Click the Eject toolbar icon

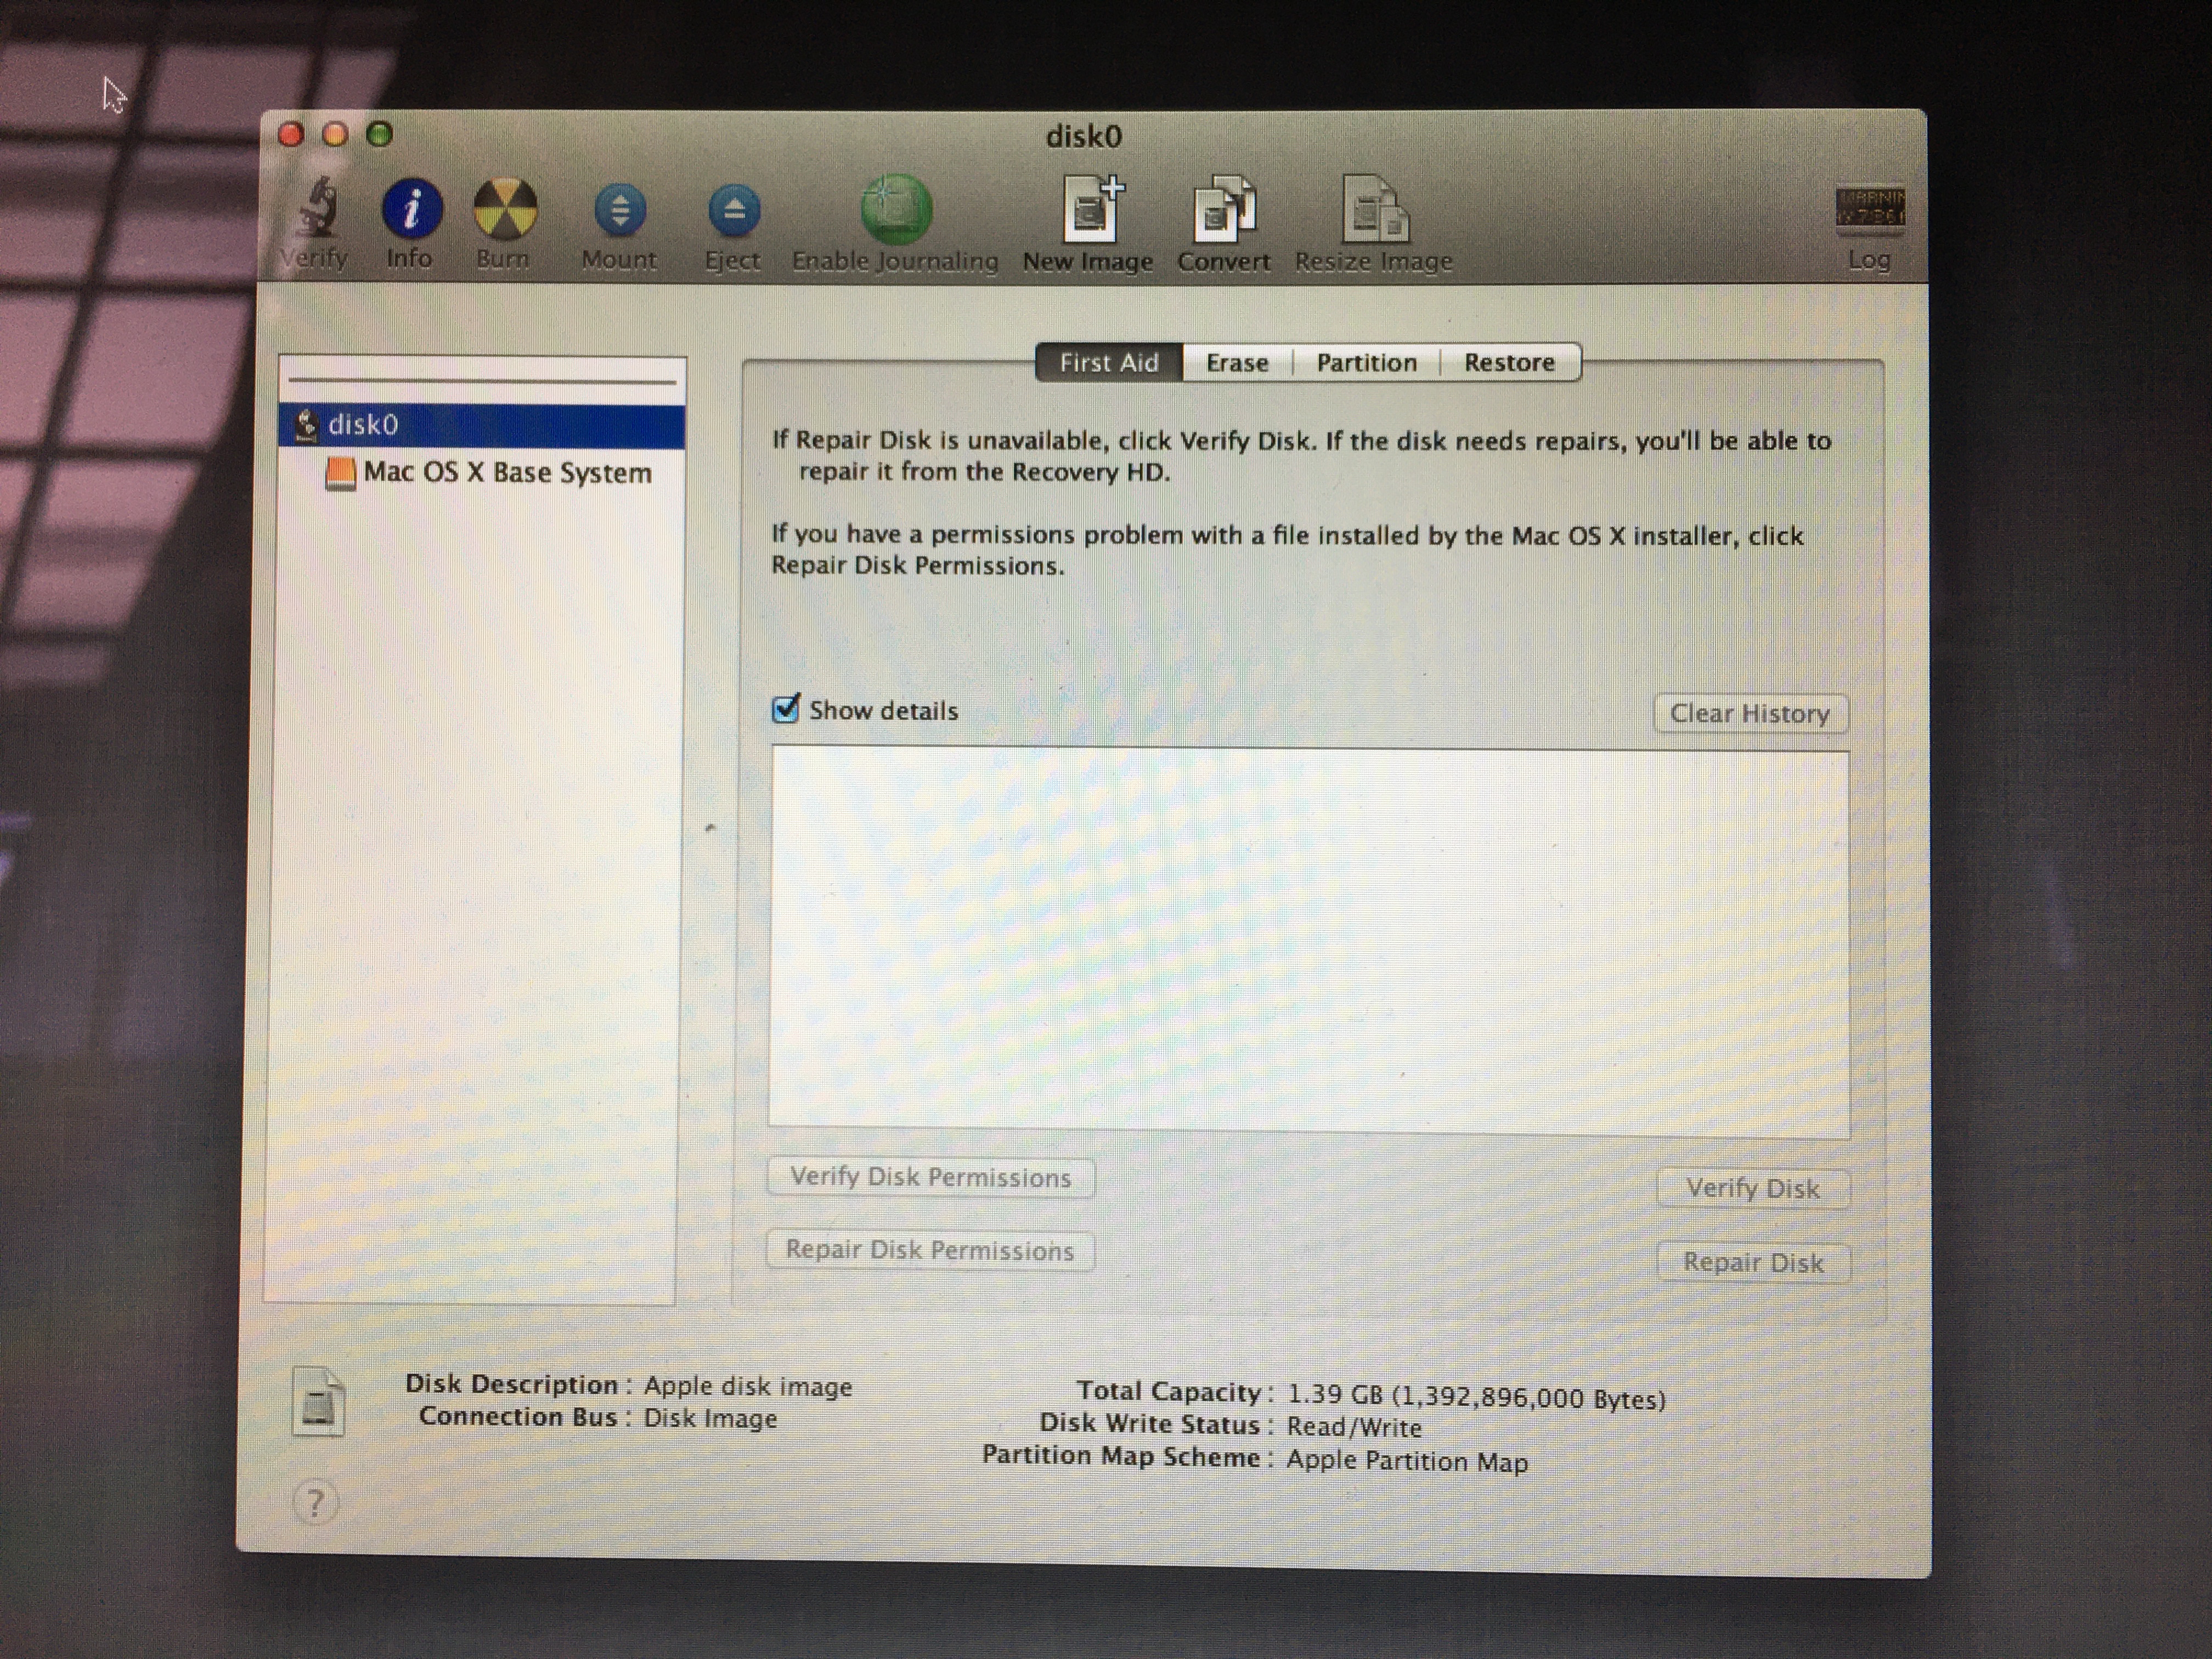click(x=734, y=210)
